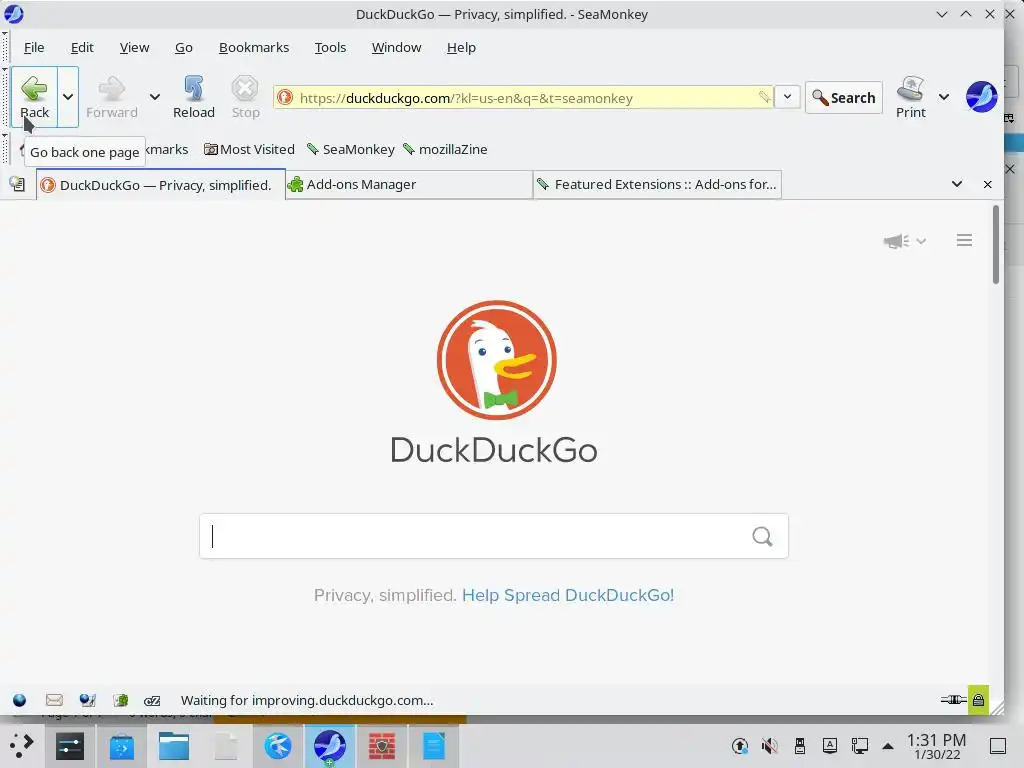Screen dimensions: 1024x768
Task: Select the DuckDuckGo tab
Action: [x=161, y=185]
